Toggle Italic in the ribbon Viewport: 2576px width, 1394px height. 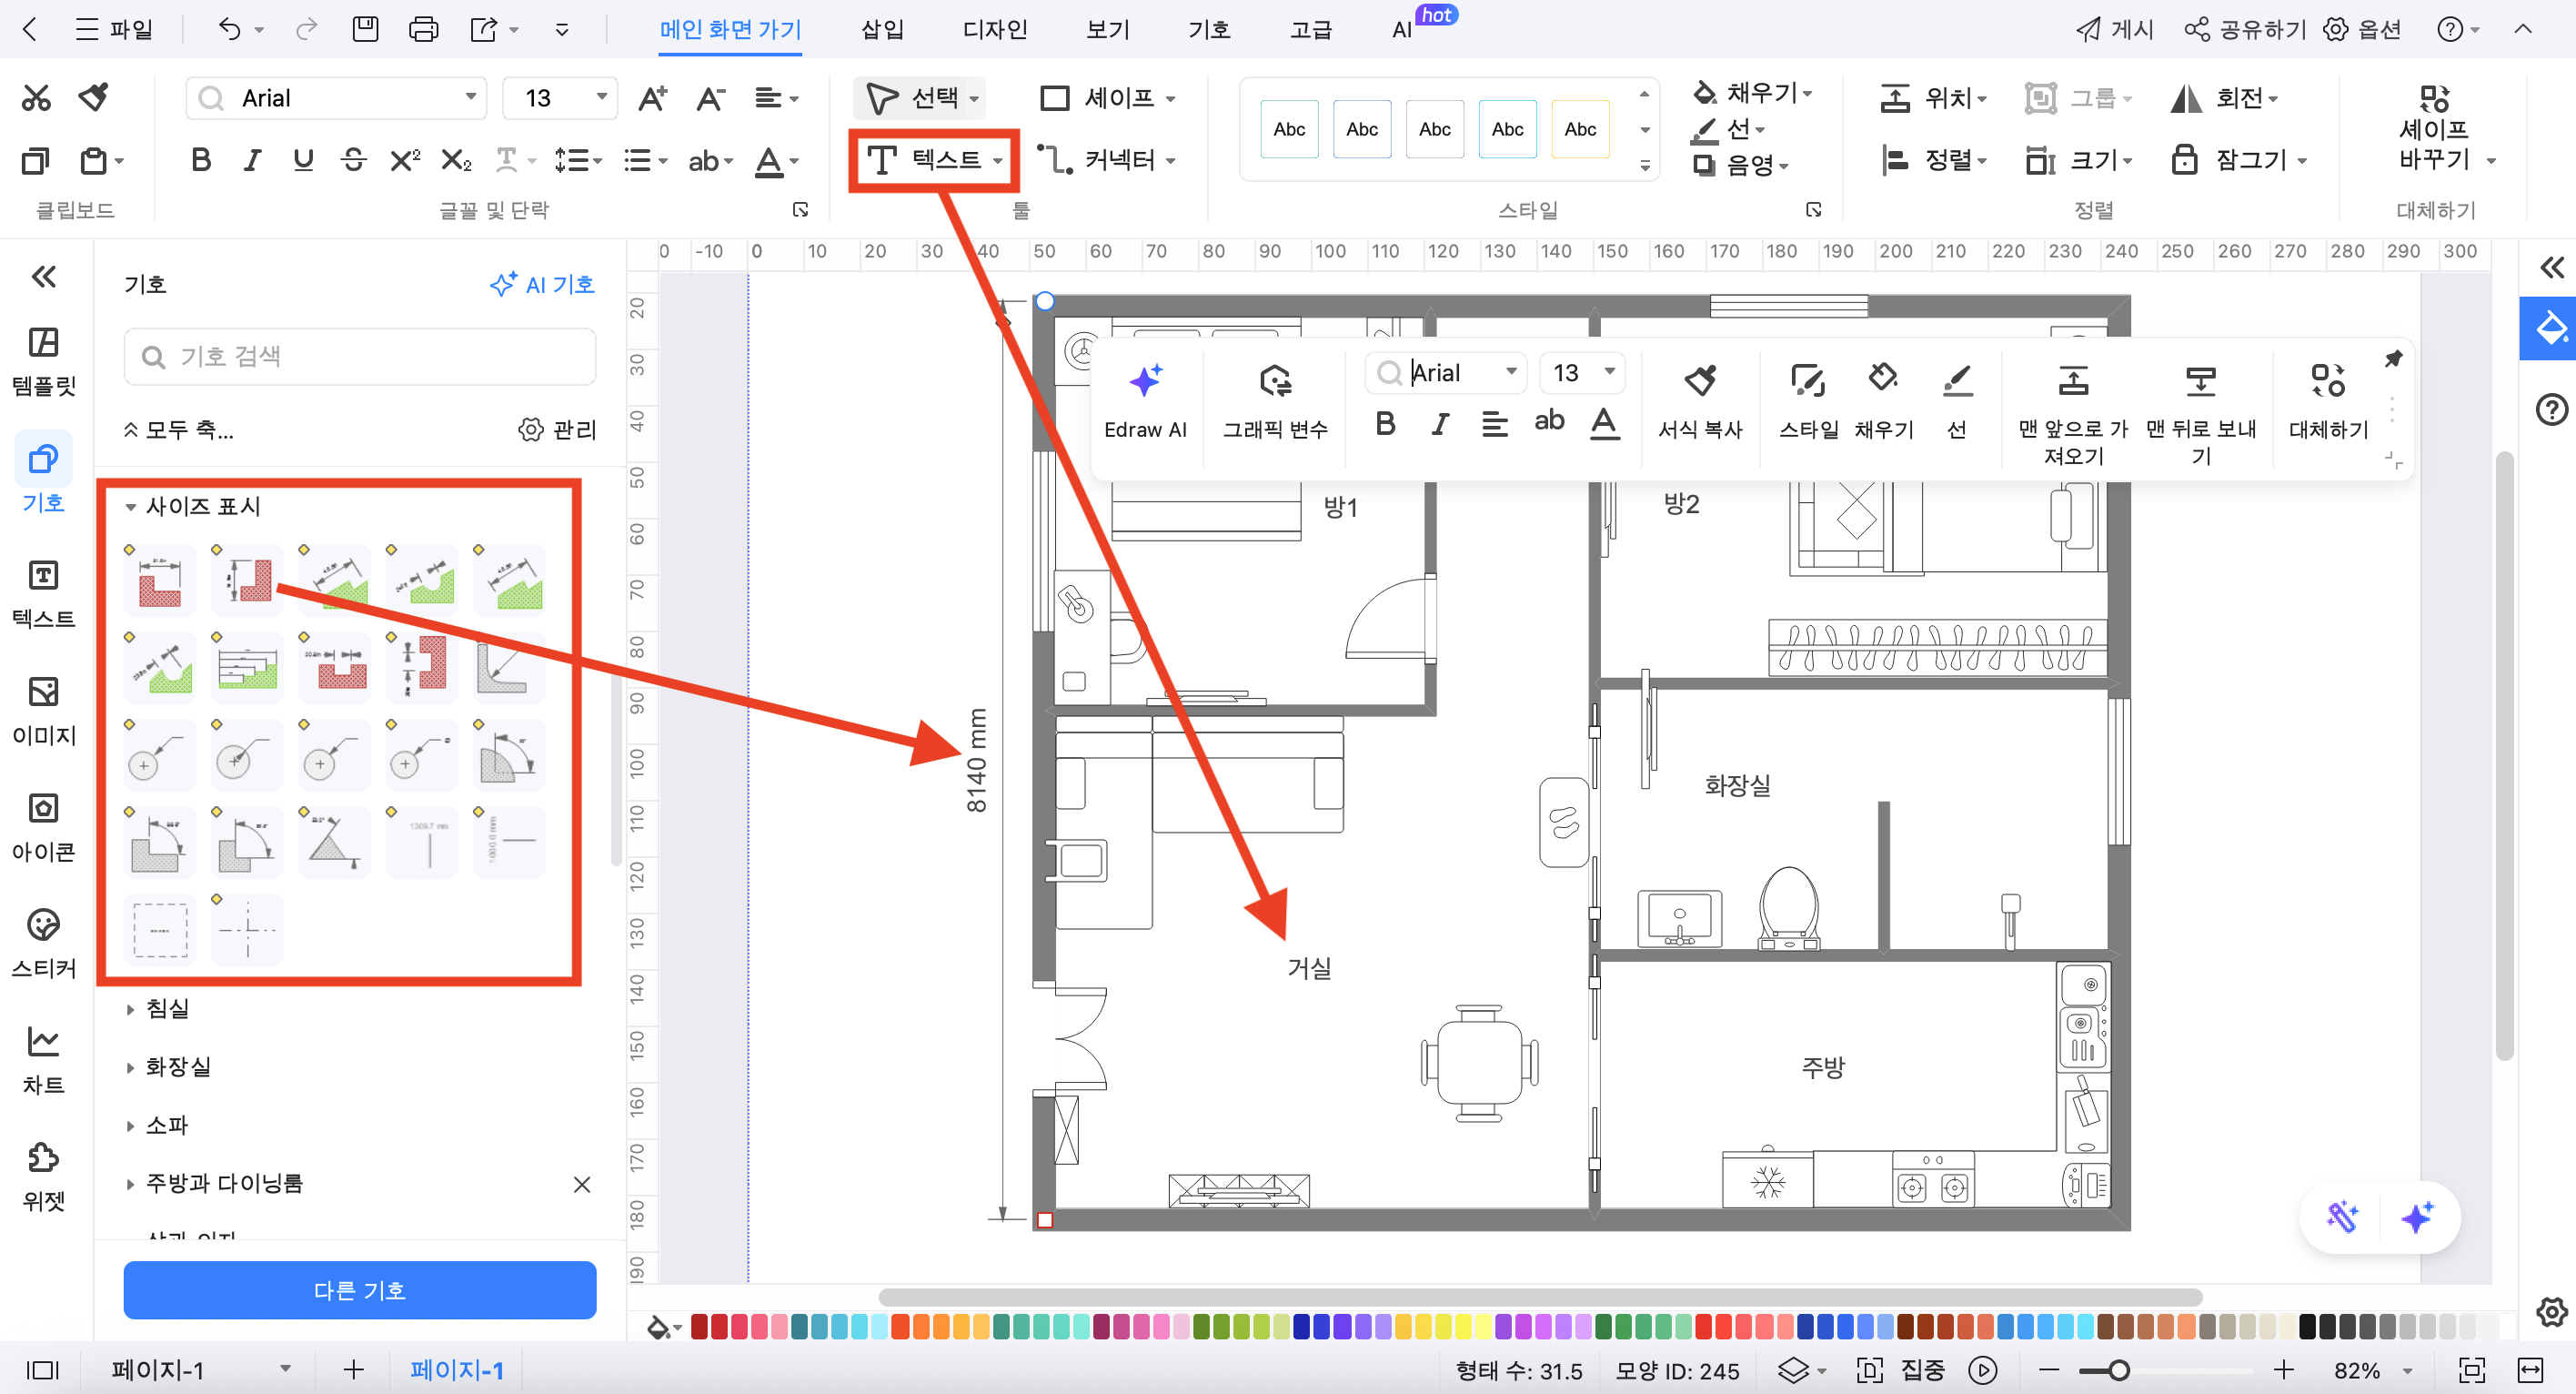coord(252,160)
